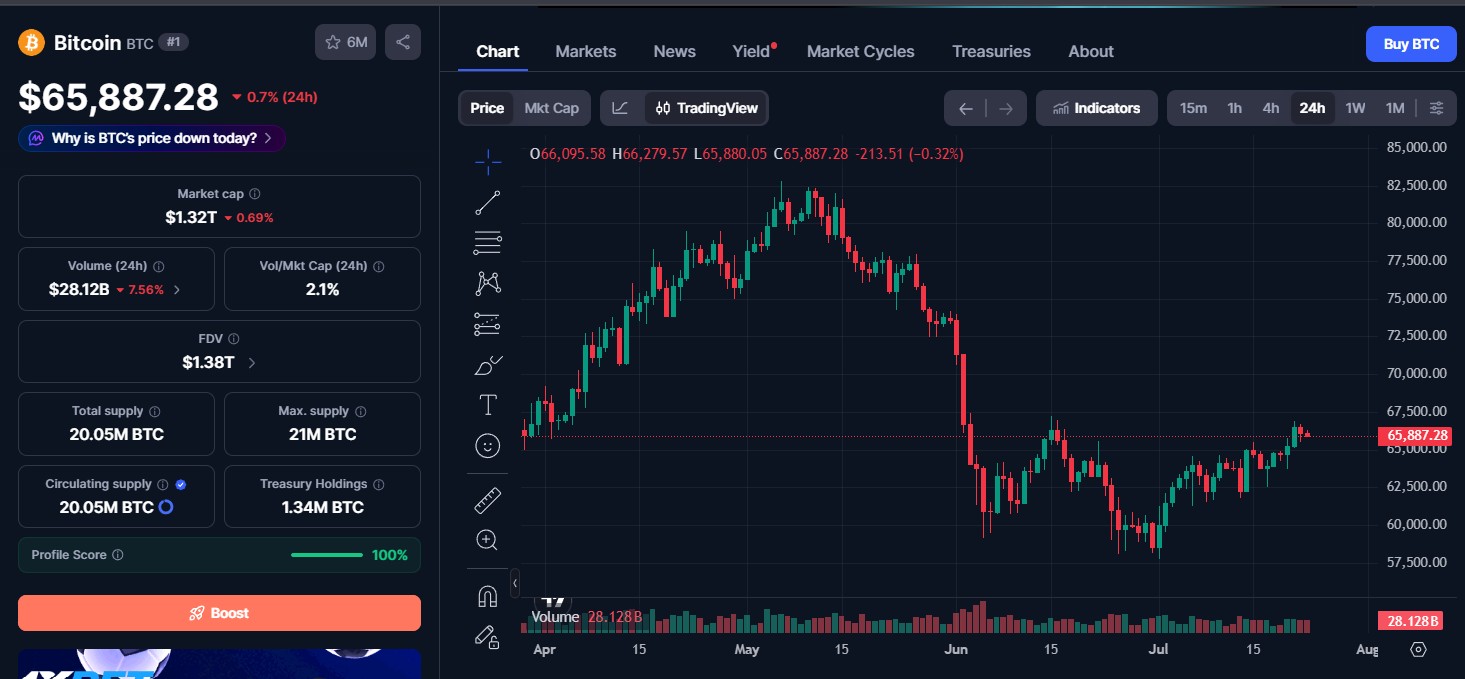Image resolution: width=1465 pixels, height=679 pixels.
Task: Click the advertisement banner below Boost
Action: pos(219,664)
